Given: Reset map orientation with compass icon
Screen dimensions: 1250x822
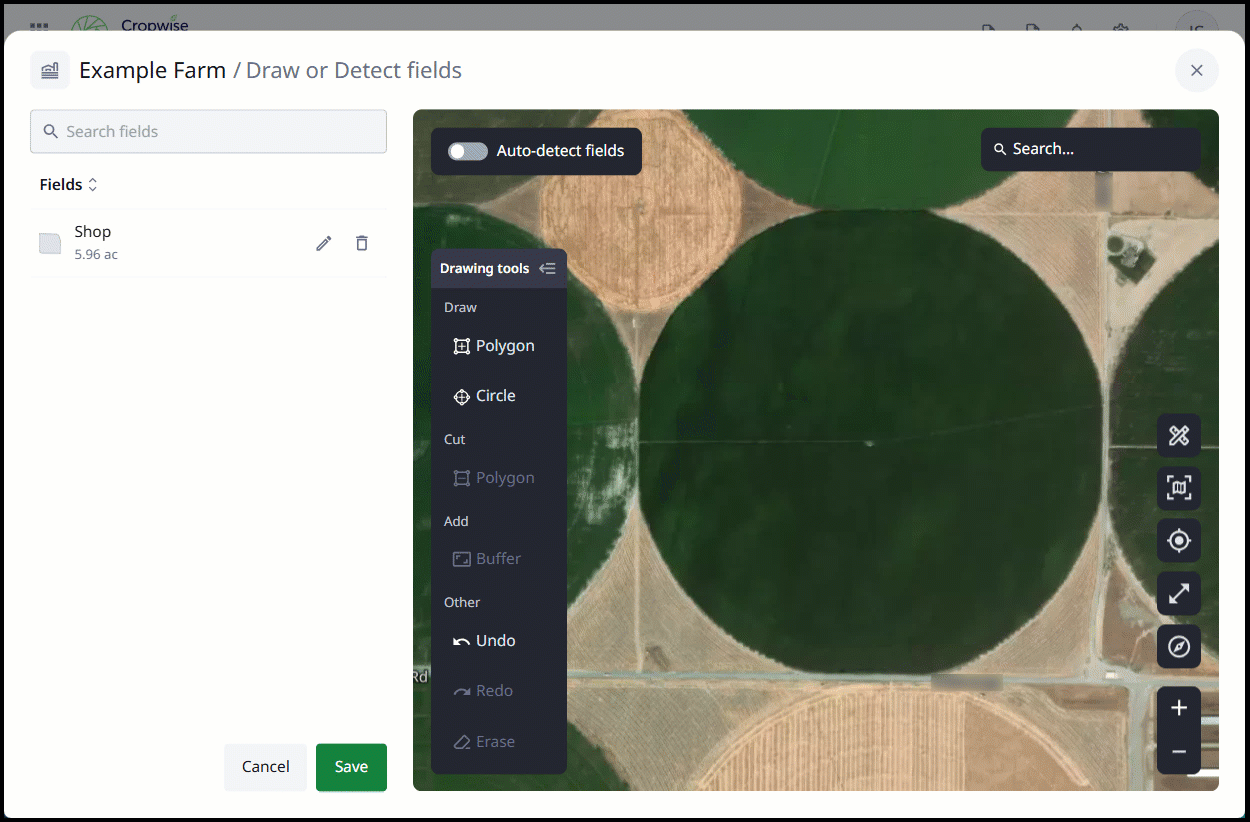Looking at the screenshot, I should [x=1179, y=647].
